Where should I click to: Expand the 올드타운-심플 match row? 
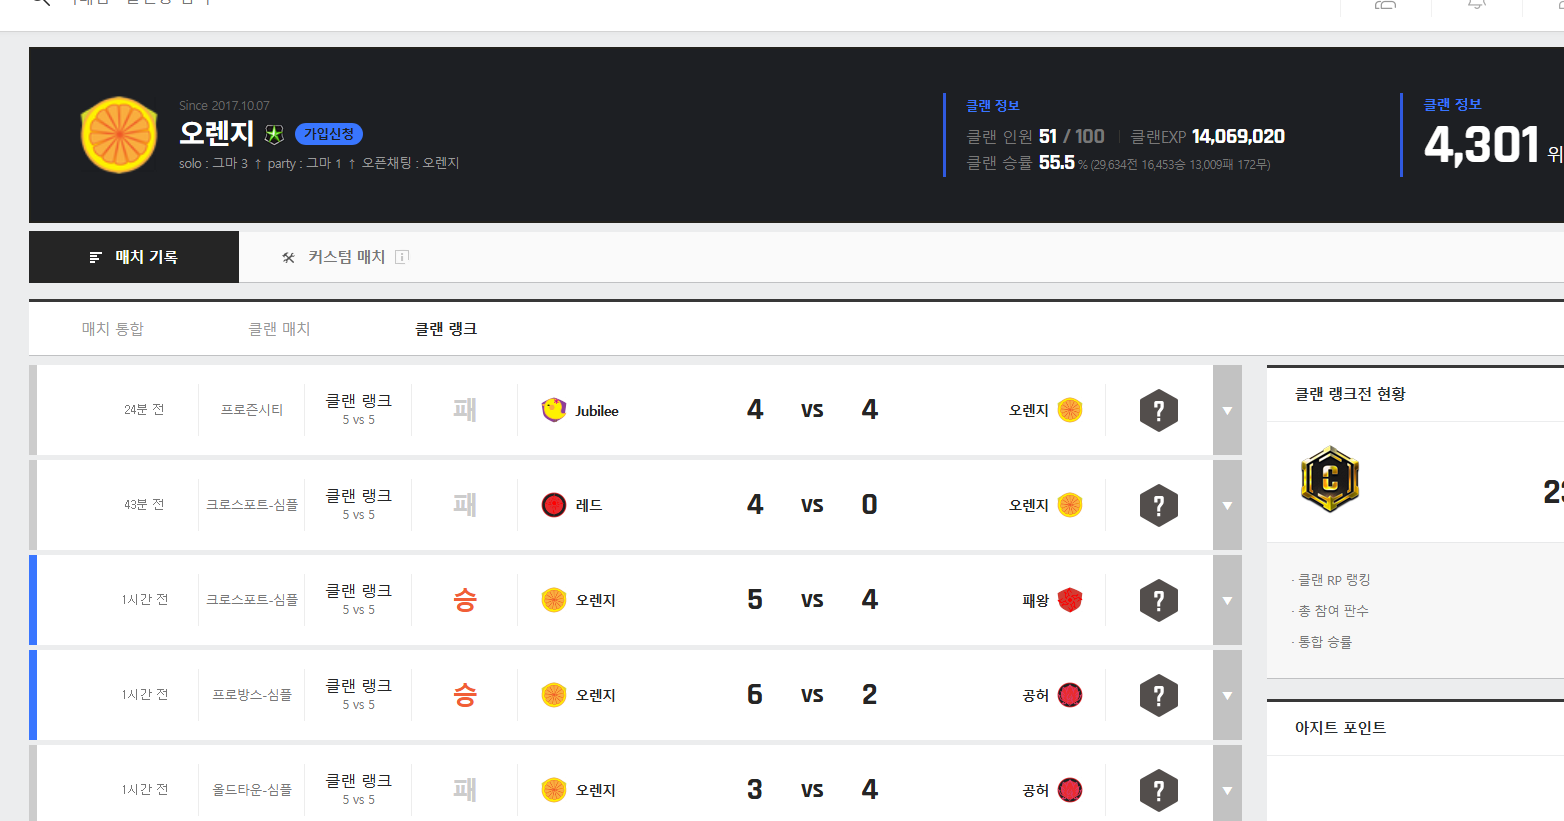(1227, 790)
